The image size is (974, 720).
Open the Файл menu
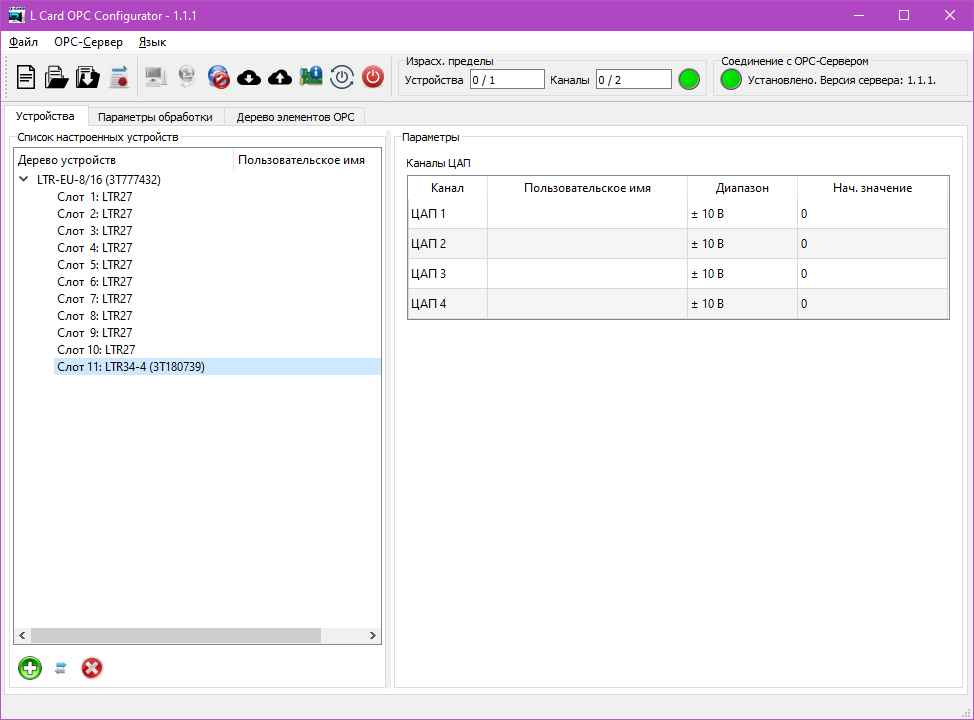point(24,42)
